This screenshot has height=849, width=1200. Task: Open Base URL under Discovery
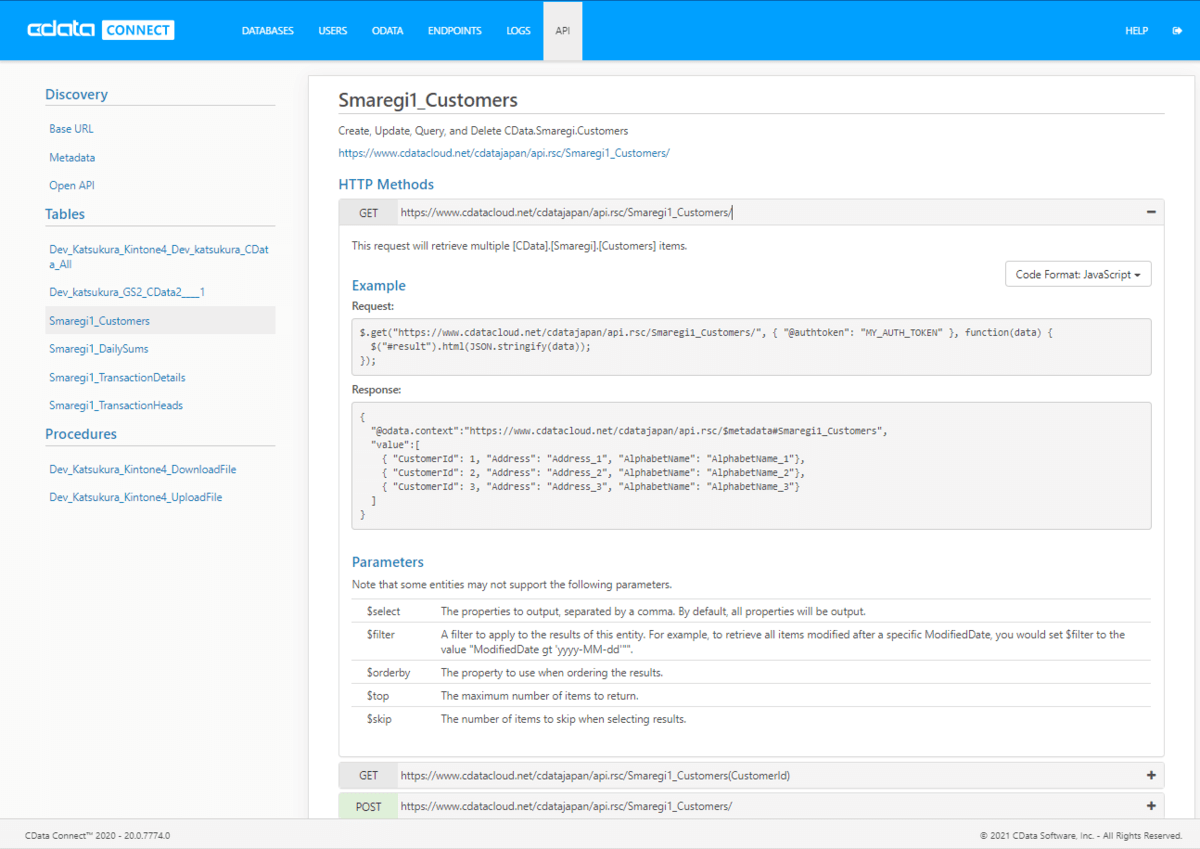71,129
